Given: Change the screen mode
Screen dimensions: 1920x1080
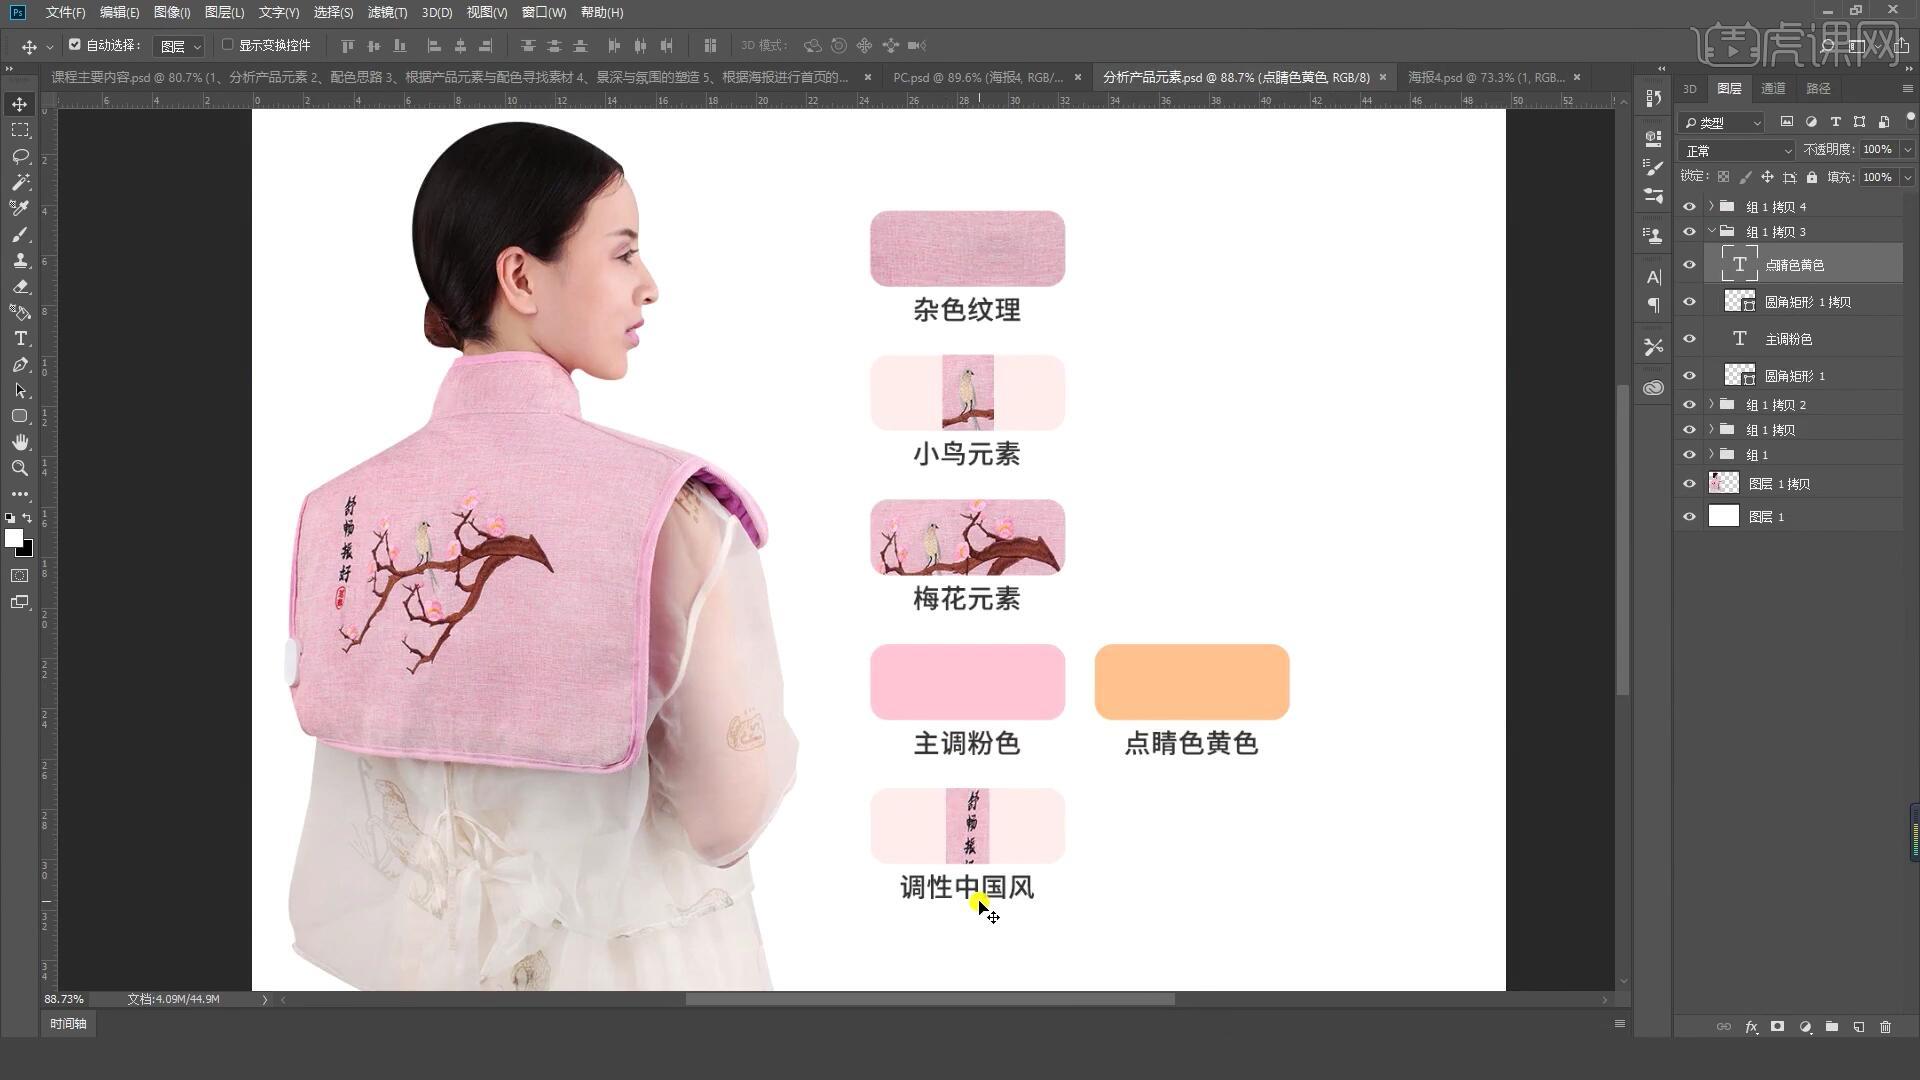Looking at the screenshot, I should (20, 602).
